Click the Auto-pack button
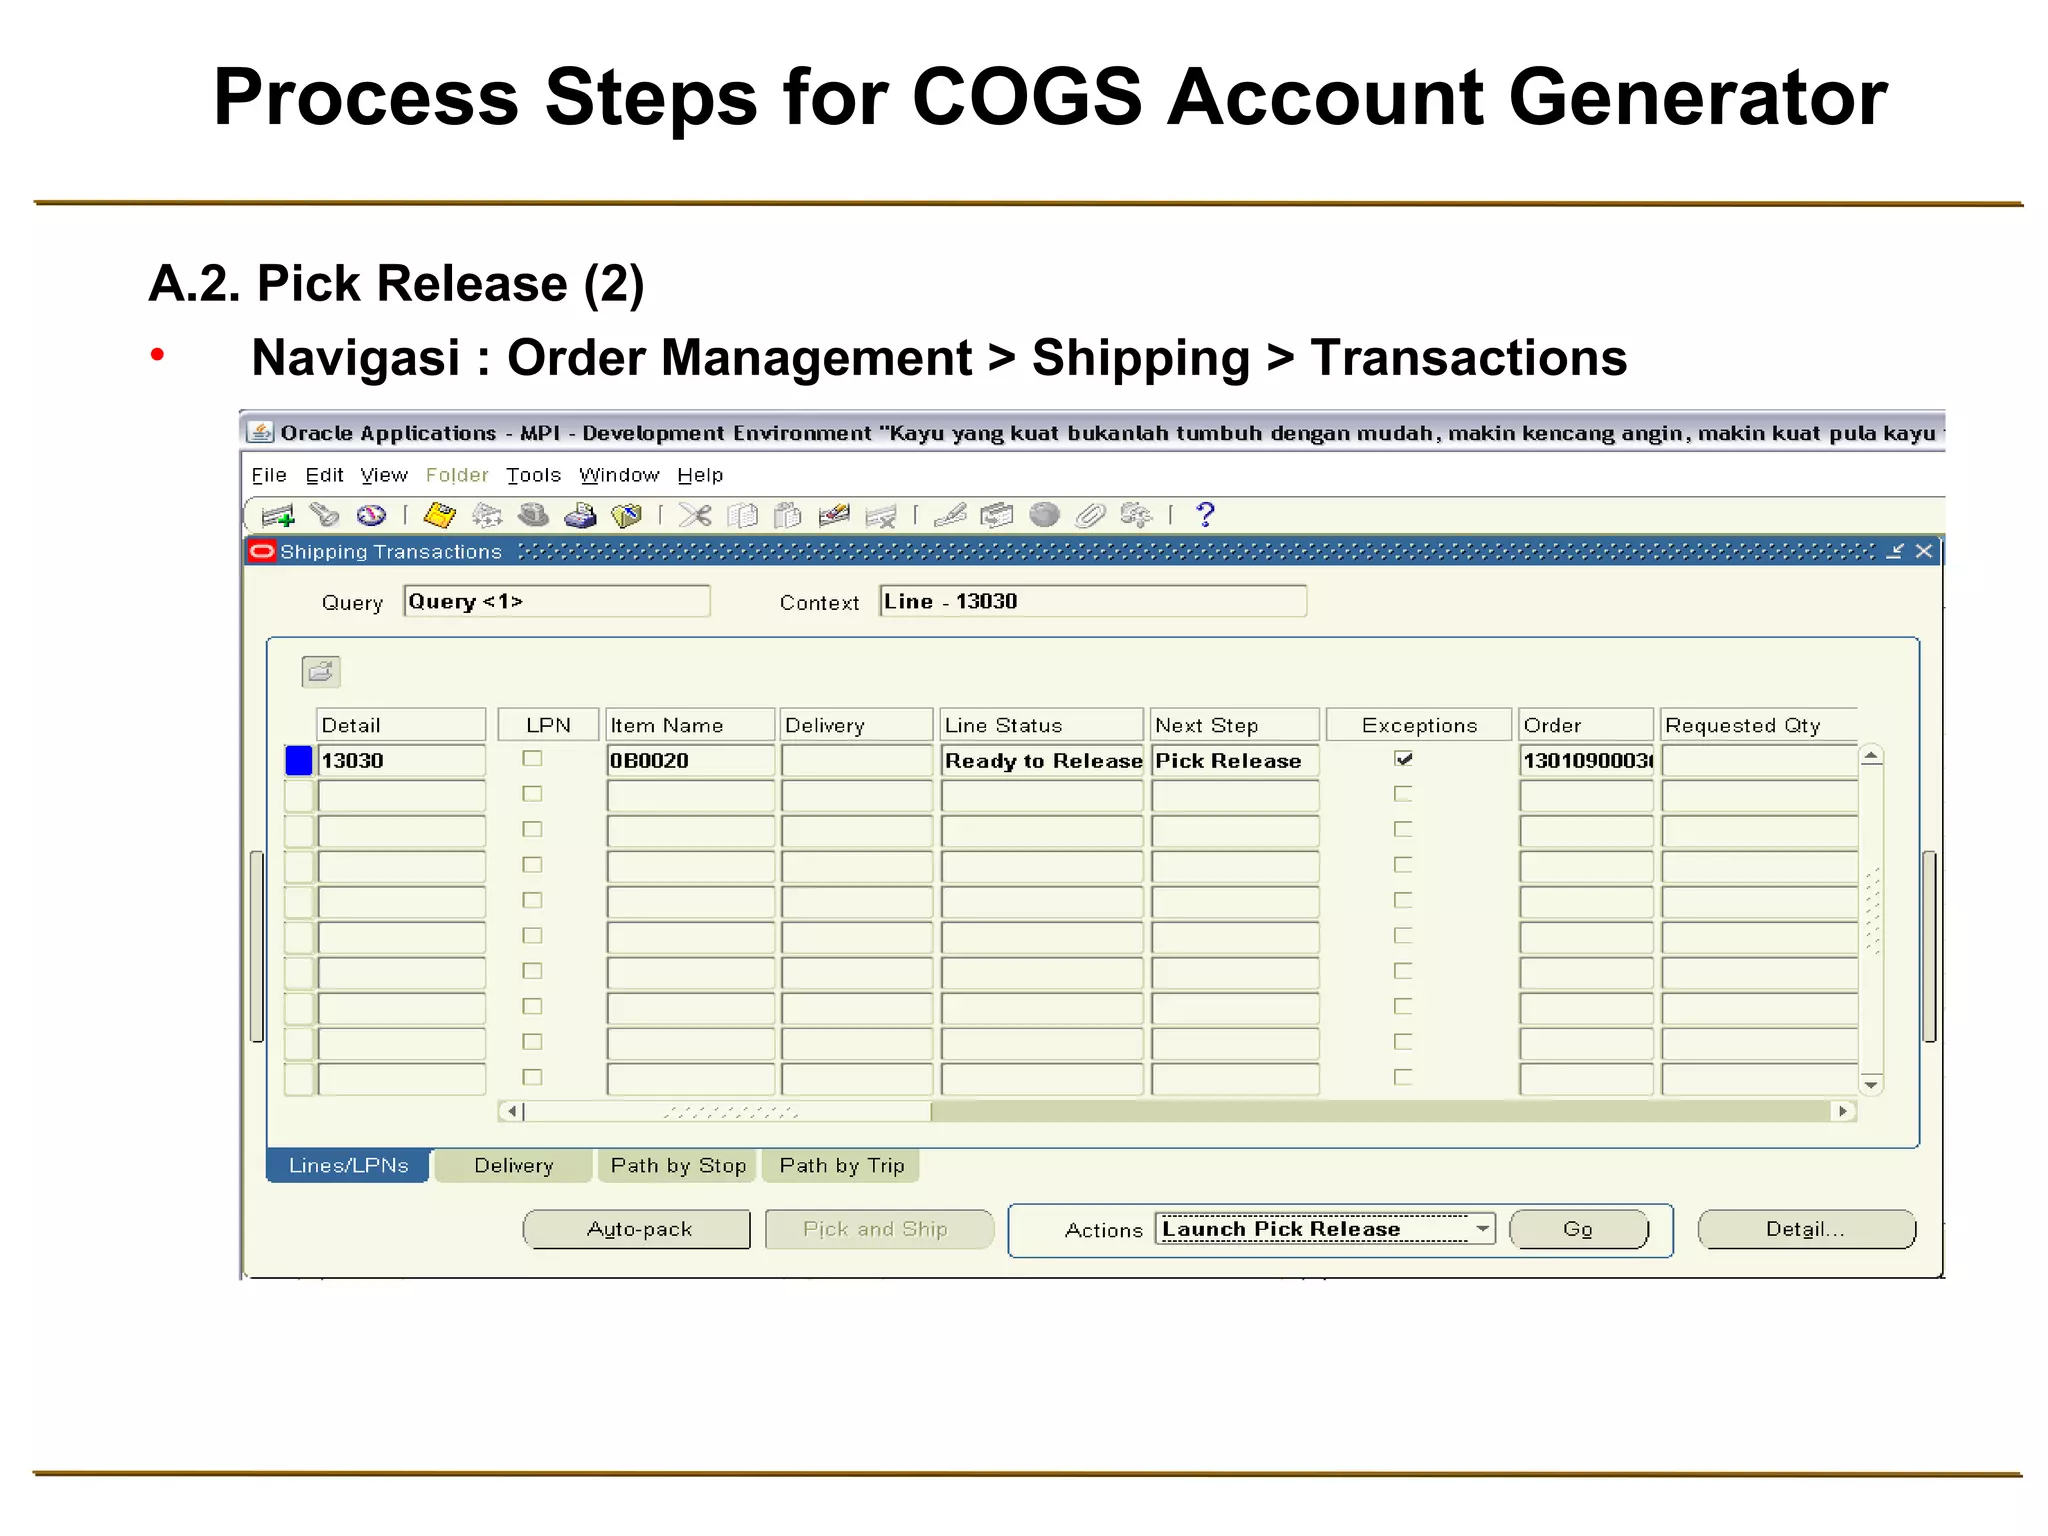2048x1536 pixels. pyautogui.click(x=638, y=1229)
